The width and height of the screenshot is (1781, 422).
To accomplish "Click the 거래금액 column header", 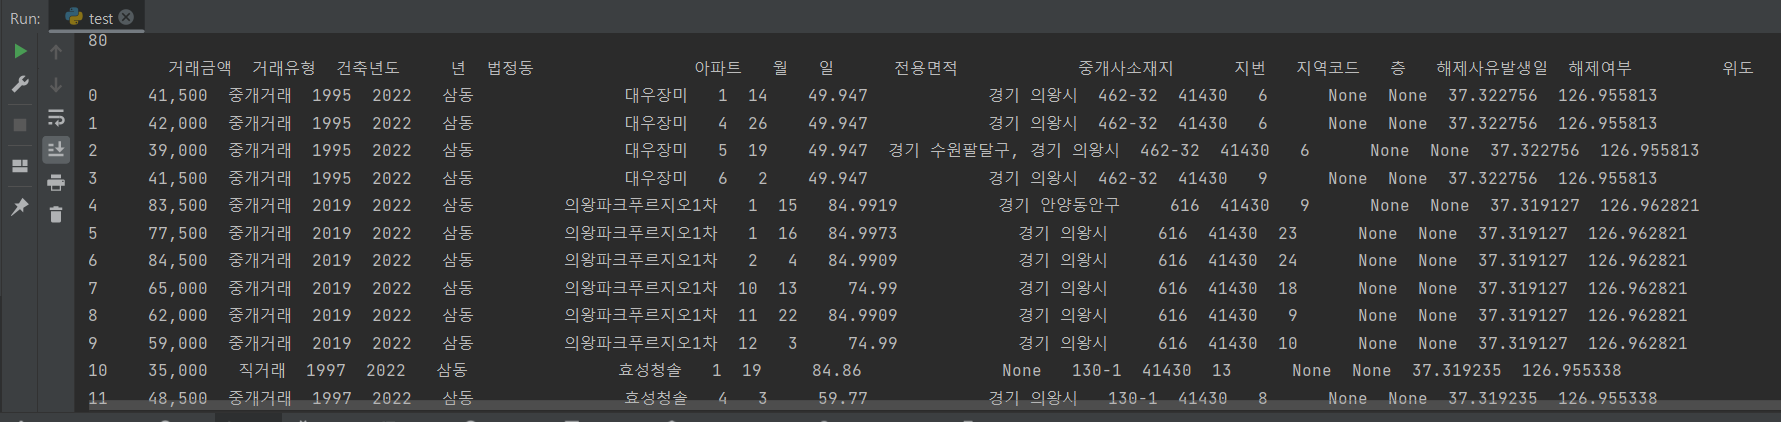I will (200, 68).
